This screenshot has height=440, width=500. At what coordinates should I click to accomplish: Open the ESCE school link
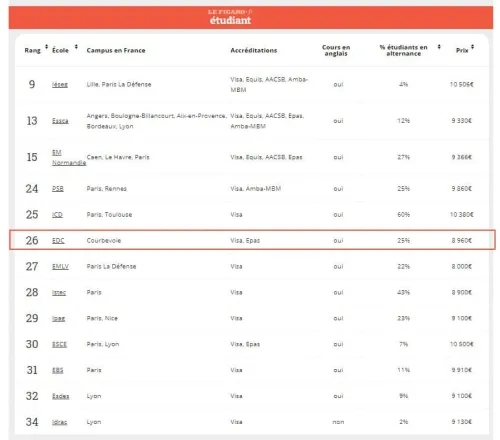[59, 344]
